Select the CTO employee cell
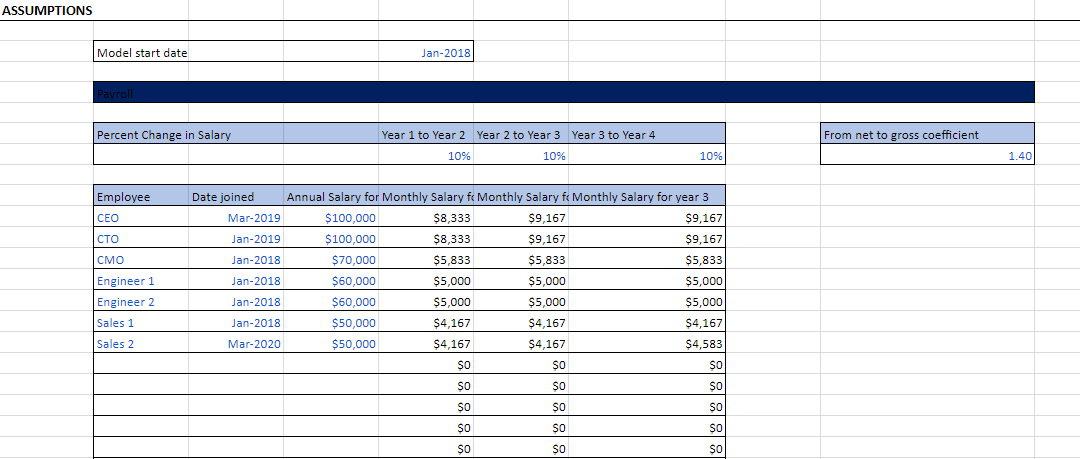The height and width of the screenshot is (459, 1080). 141,239
